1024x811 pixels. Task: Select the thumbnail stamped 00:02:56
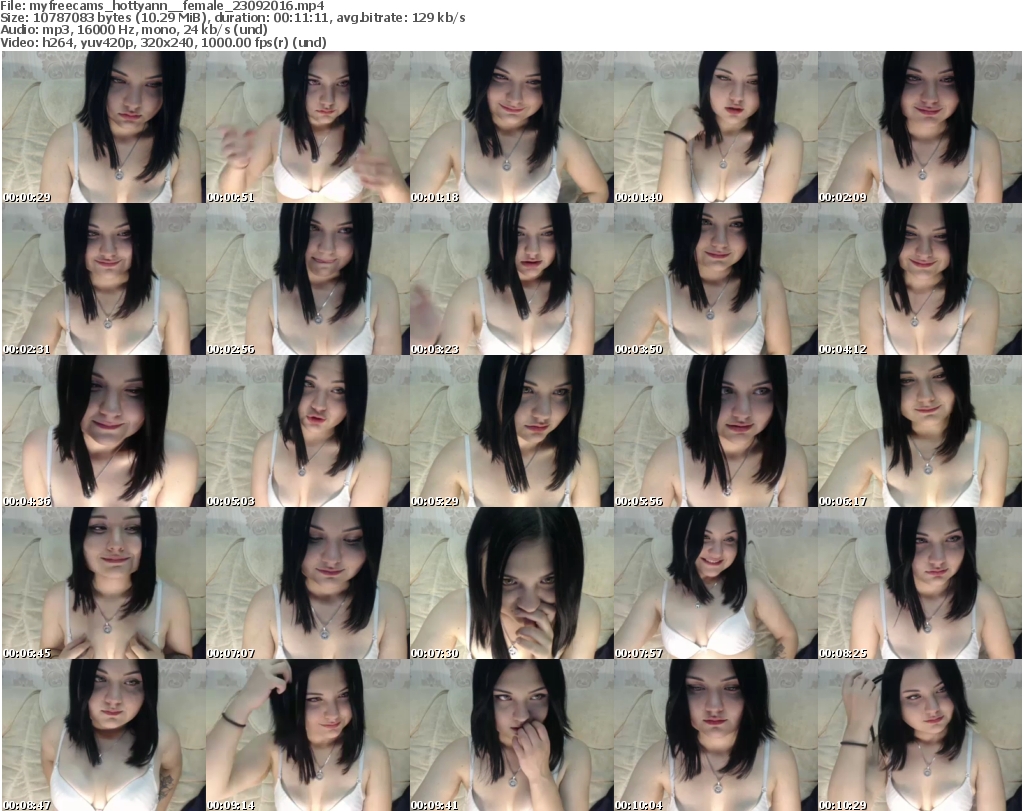(308, 279)
